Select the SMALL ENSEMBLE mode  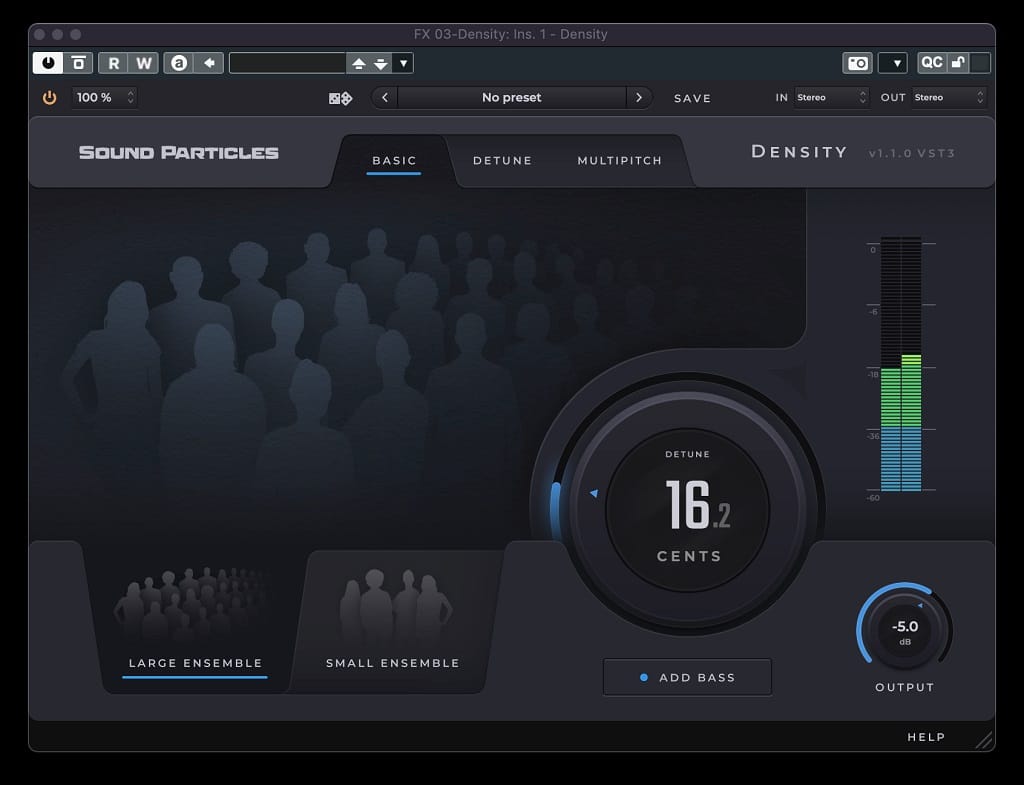(393, 620)
